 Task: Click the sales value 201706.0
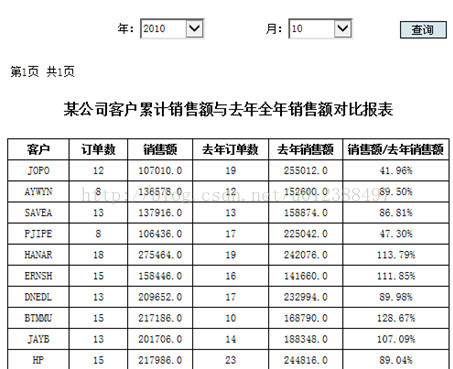tap(160, 339)
